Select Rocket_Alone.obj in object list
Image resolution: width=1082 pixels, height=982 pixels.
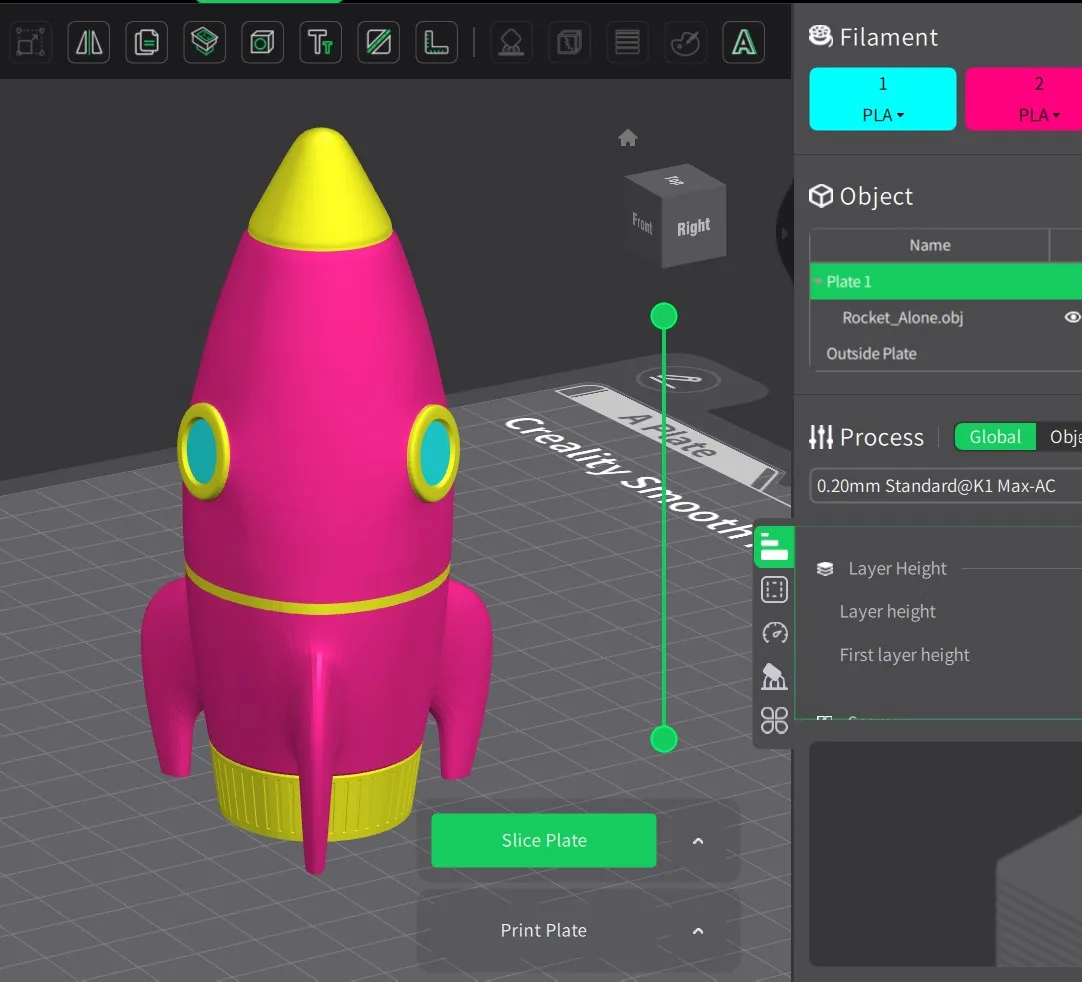(x=903, y=317)
